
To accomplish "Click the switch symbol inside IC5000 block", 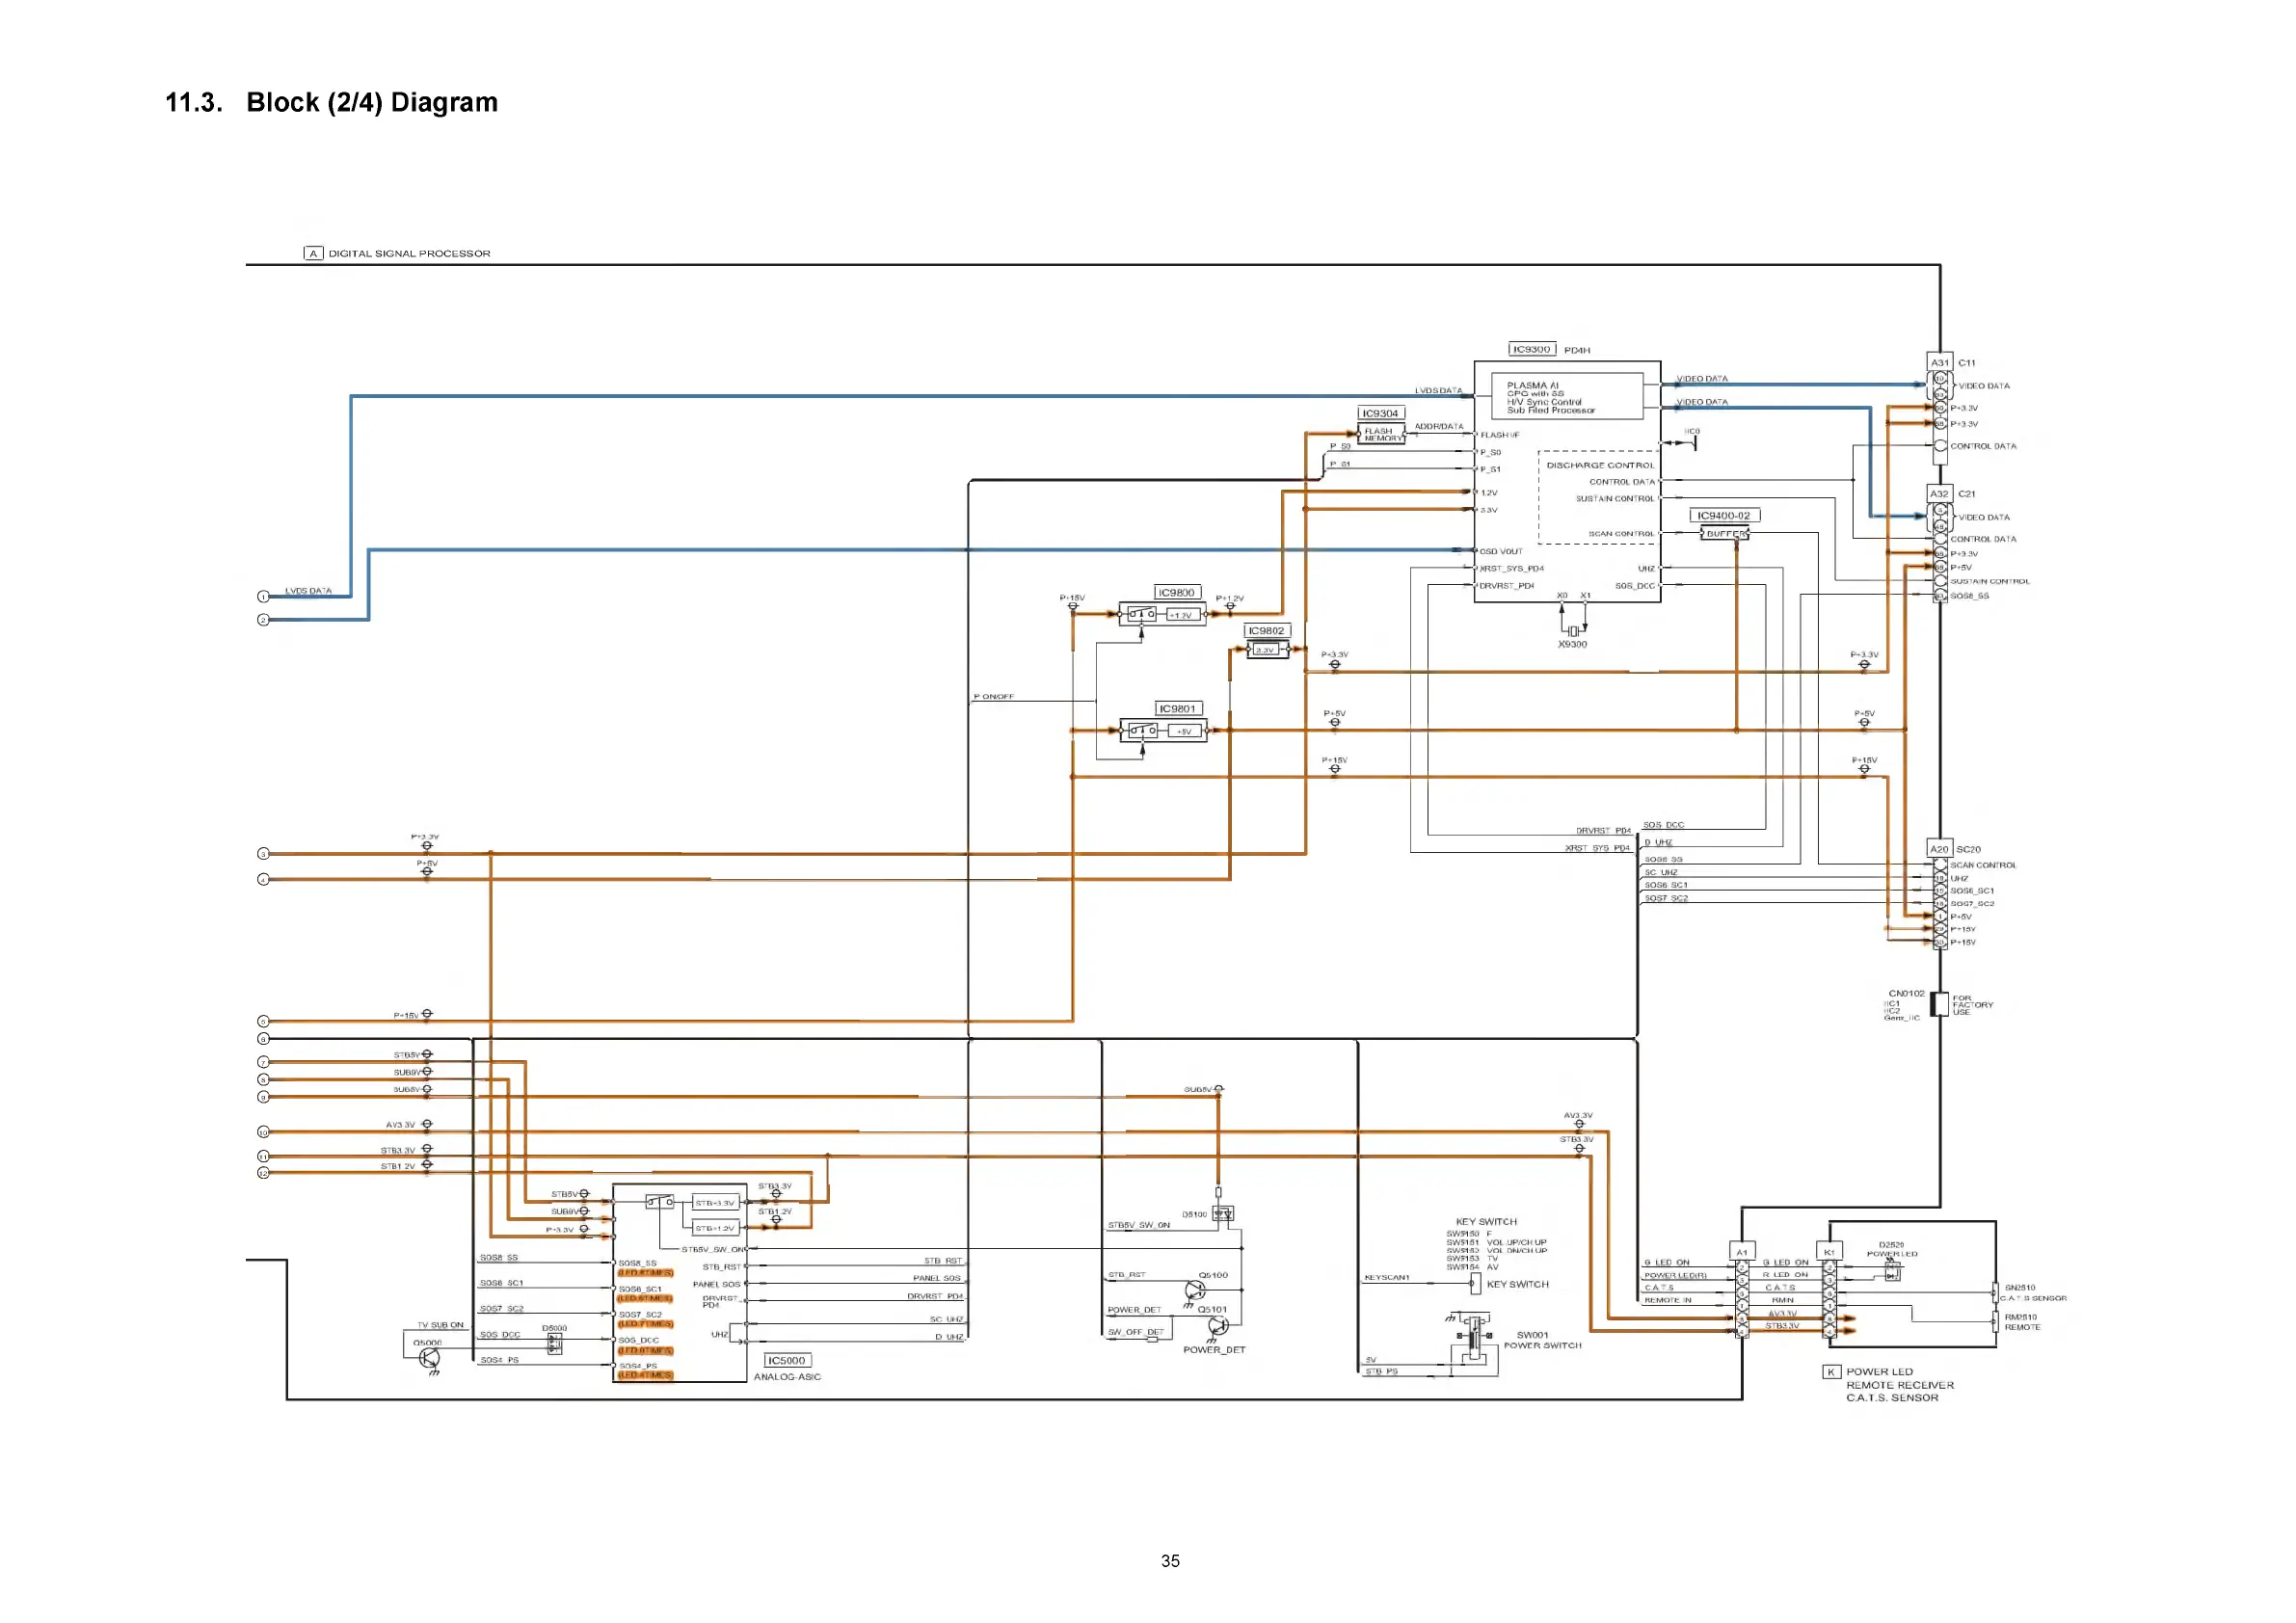I will (660, 1202).
